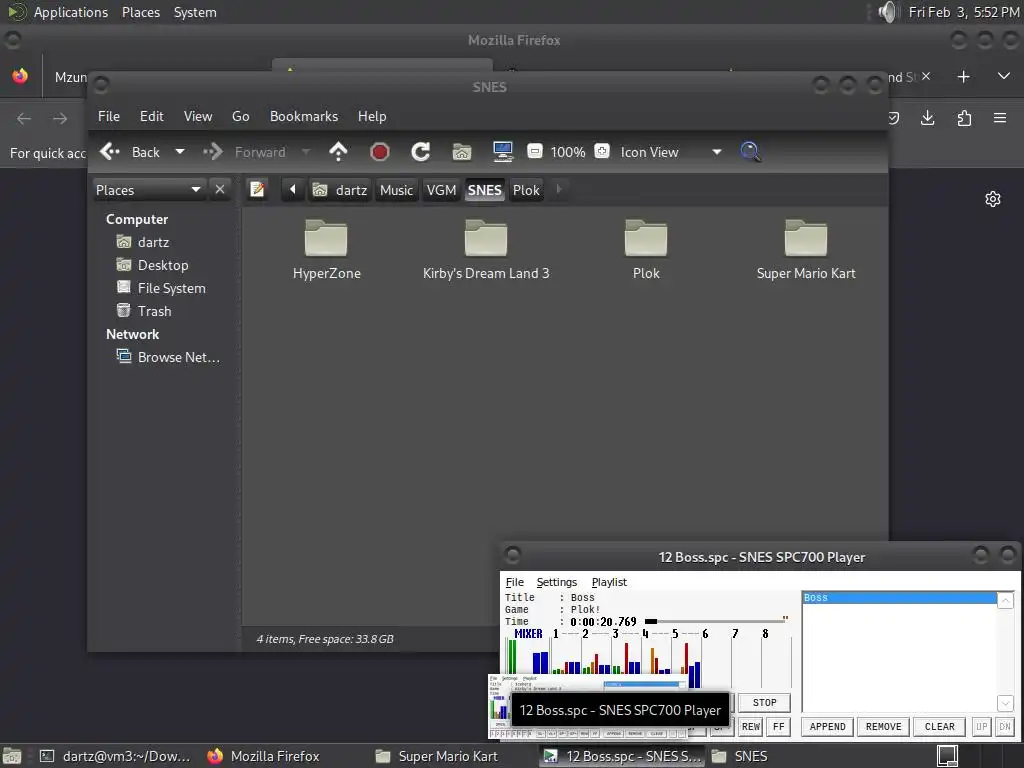Open the Places side pane dropdown
1024x768 pixels.
click(x=149, y=190)
